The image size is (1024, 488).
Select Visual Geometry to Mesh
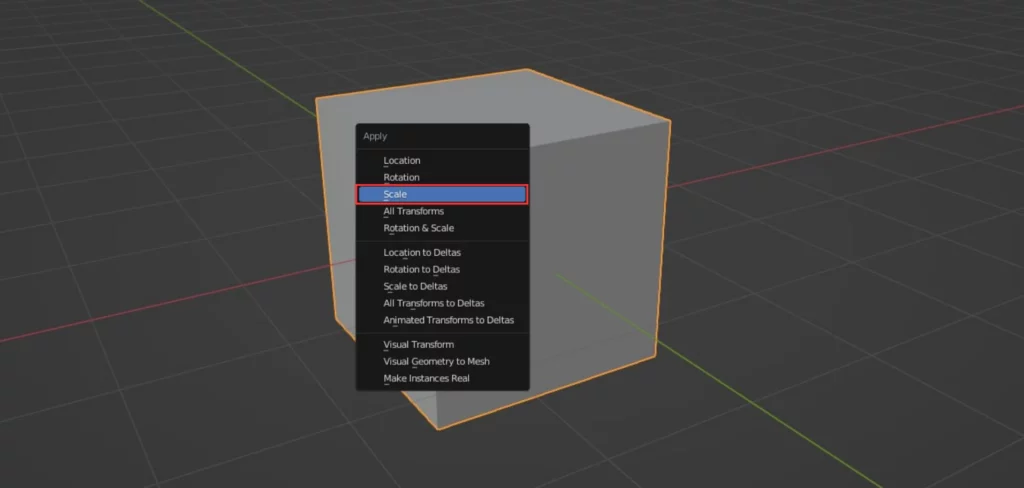pos(442,362)
